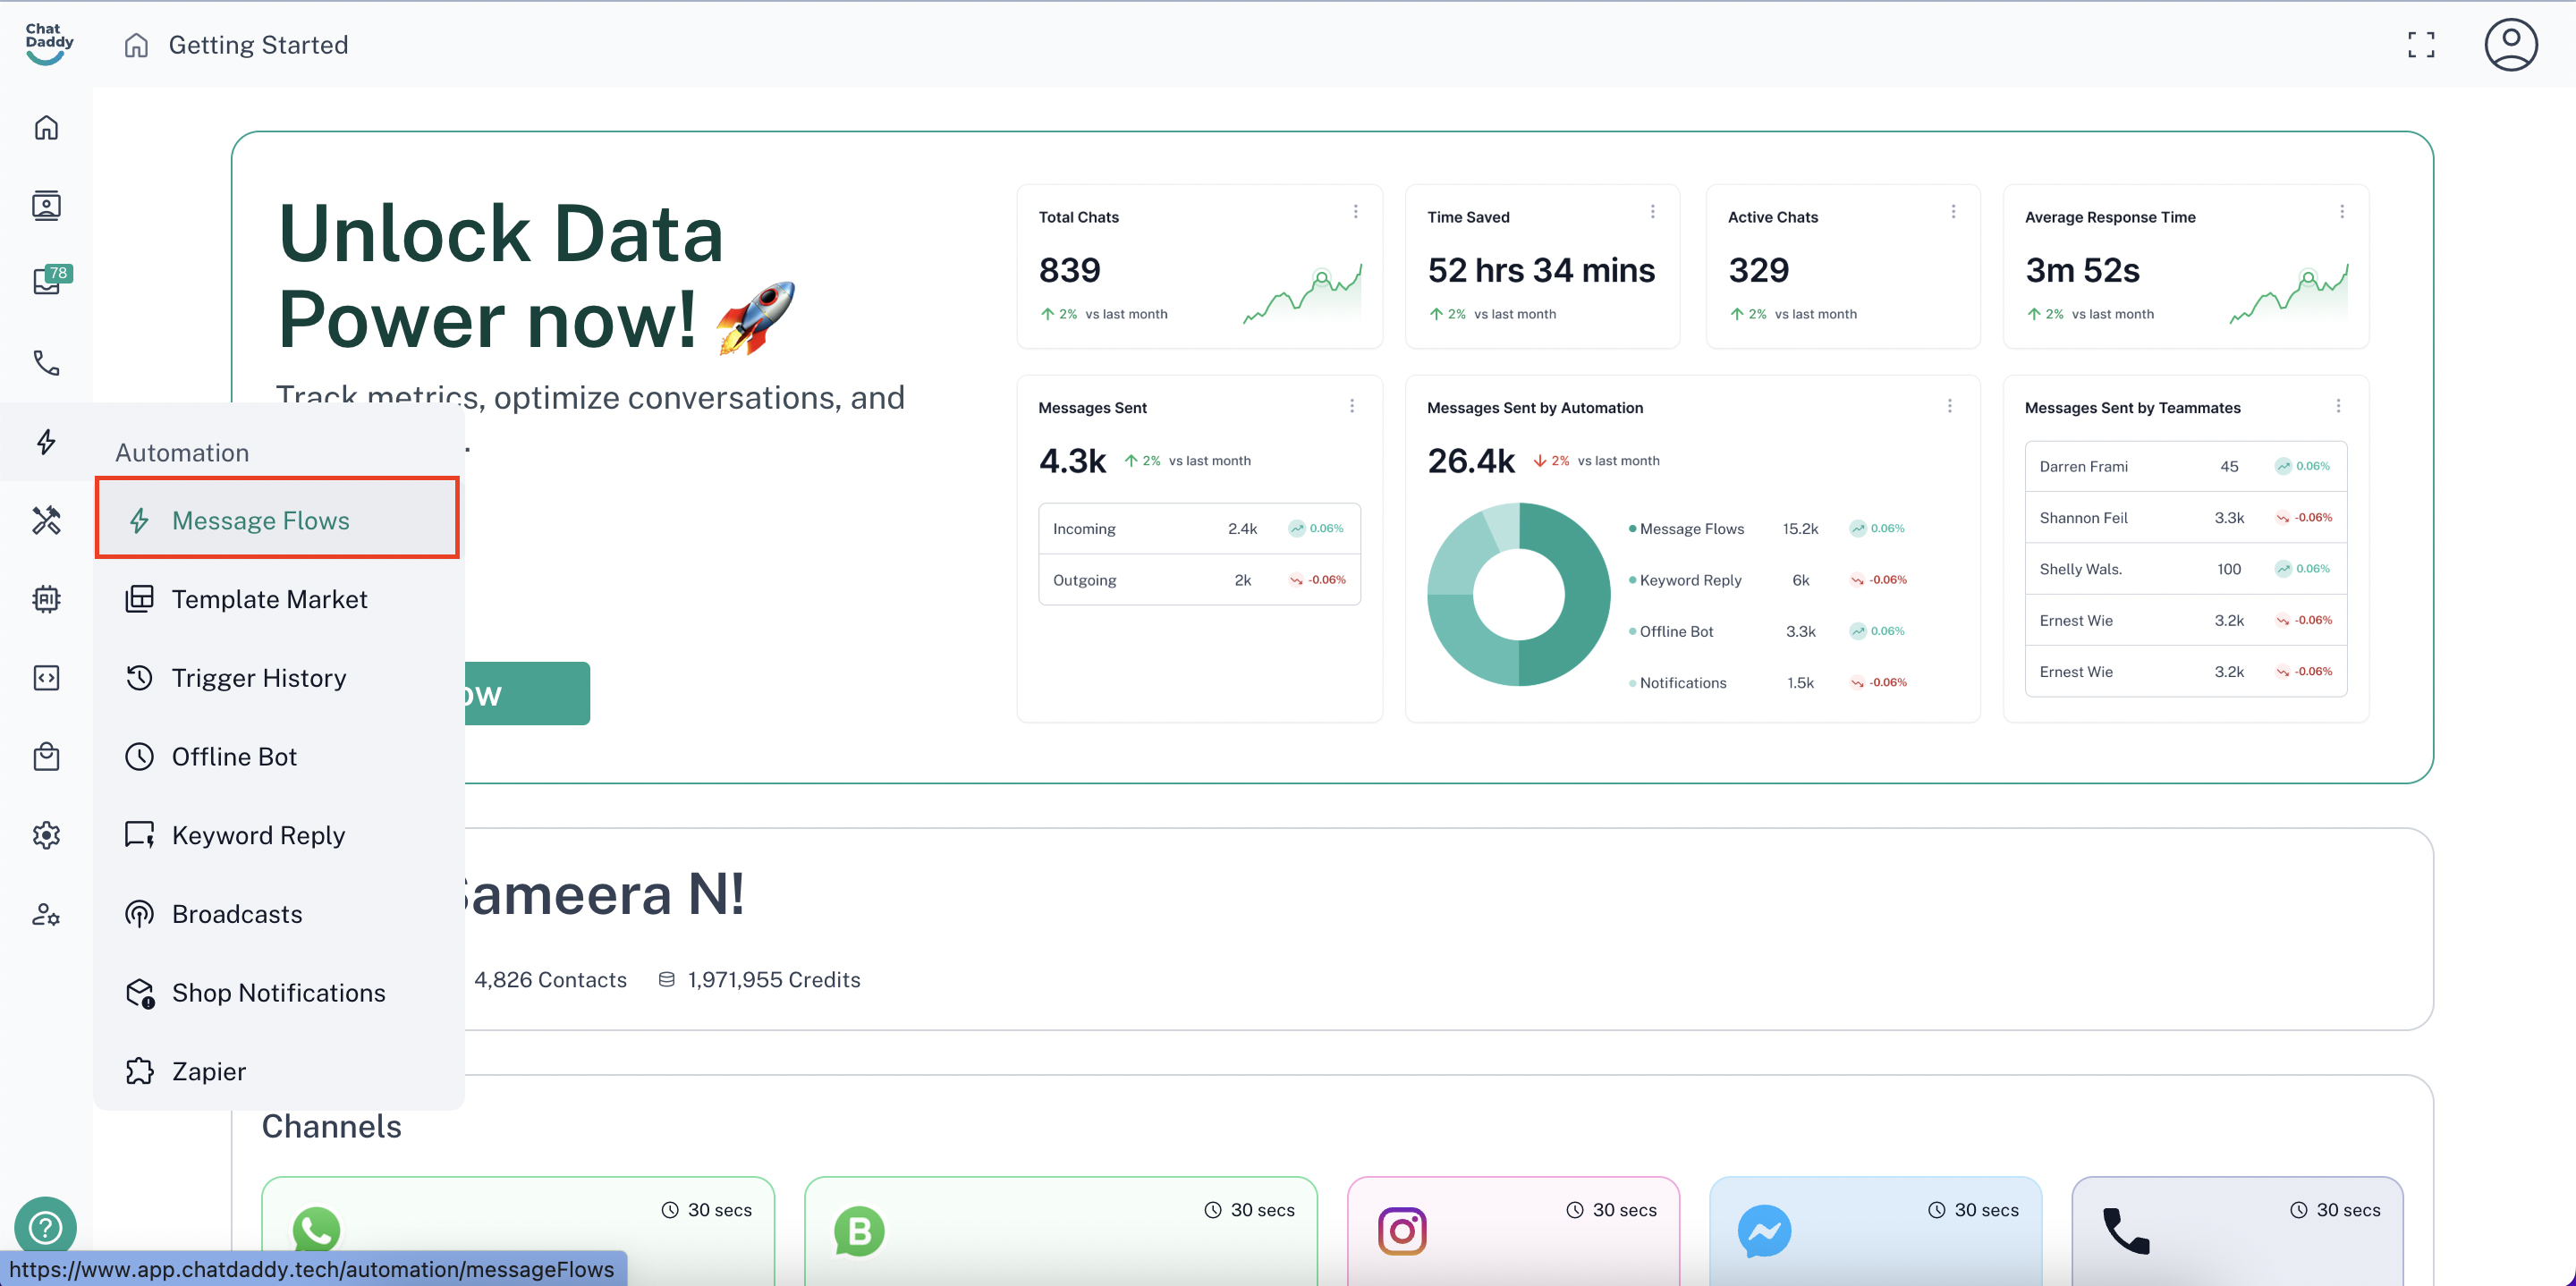Open Messages Sent by Automation options menu

pos(1949,406)
